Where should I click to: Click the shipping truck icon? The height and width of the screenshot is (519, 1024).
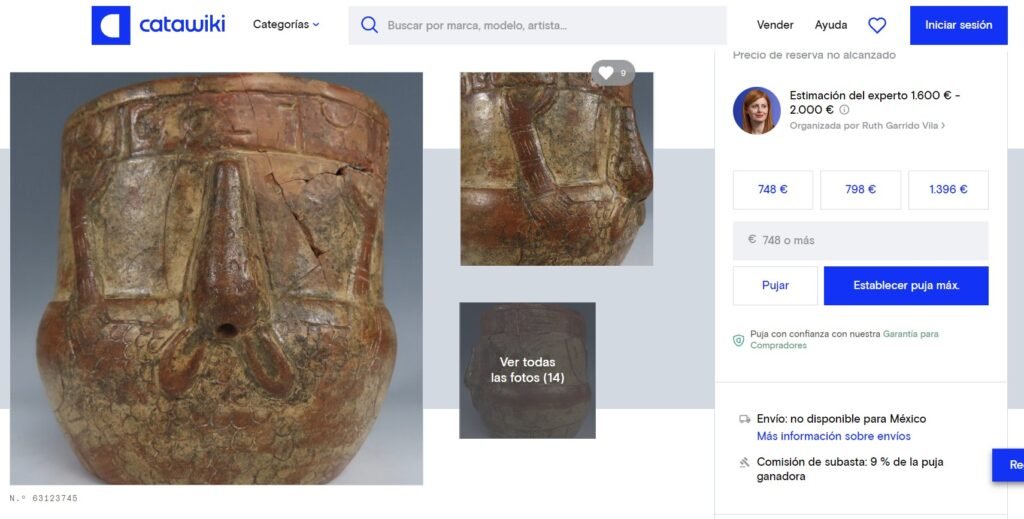pyautogui.click(x=744, y=419)
